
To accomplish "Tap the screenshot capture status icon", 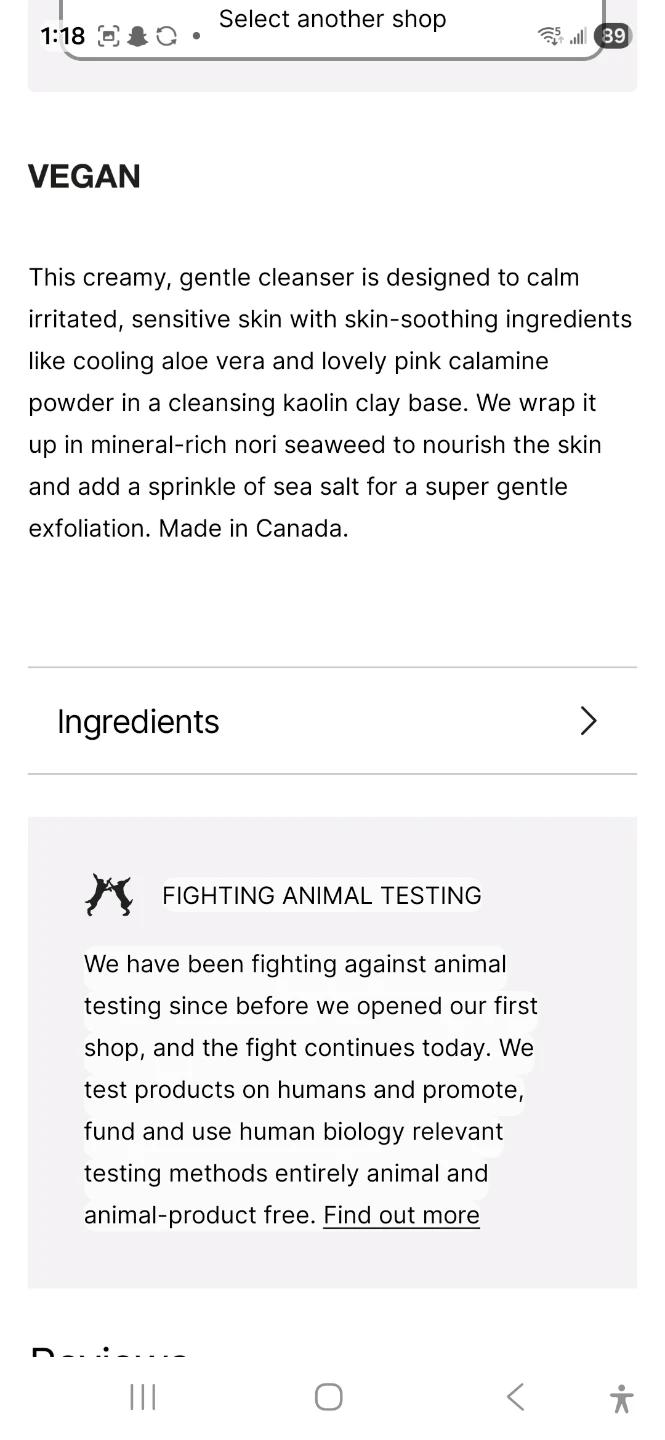I will (x=109, y=37).
